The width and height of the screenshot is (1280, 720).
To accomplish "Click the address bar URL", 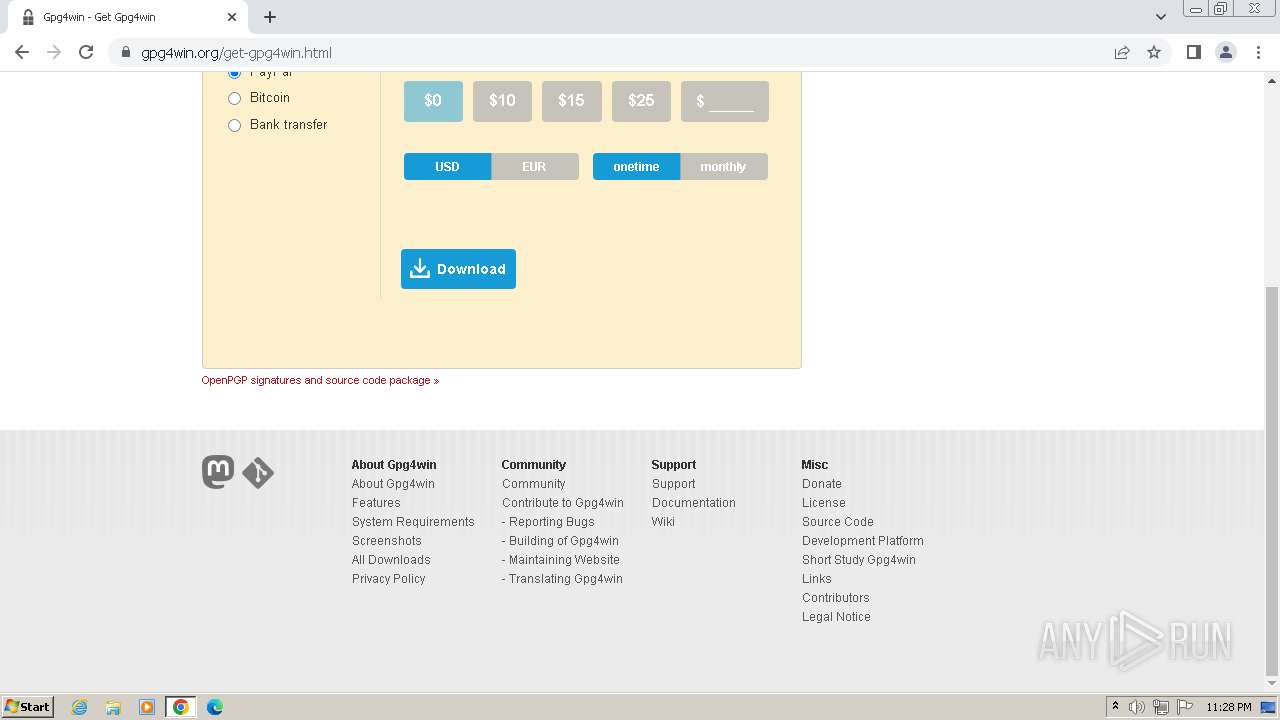I will click(237, 53).
